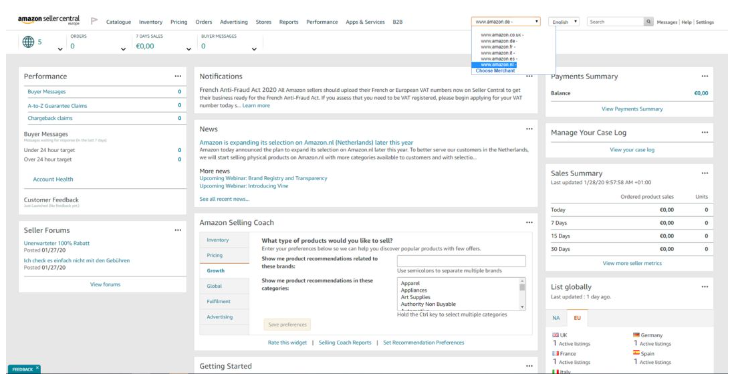Open the Reports menu

click(289, 22)
